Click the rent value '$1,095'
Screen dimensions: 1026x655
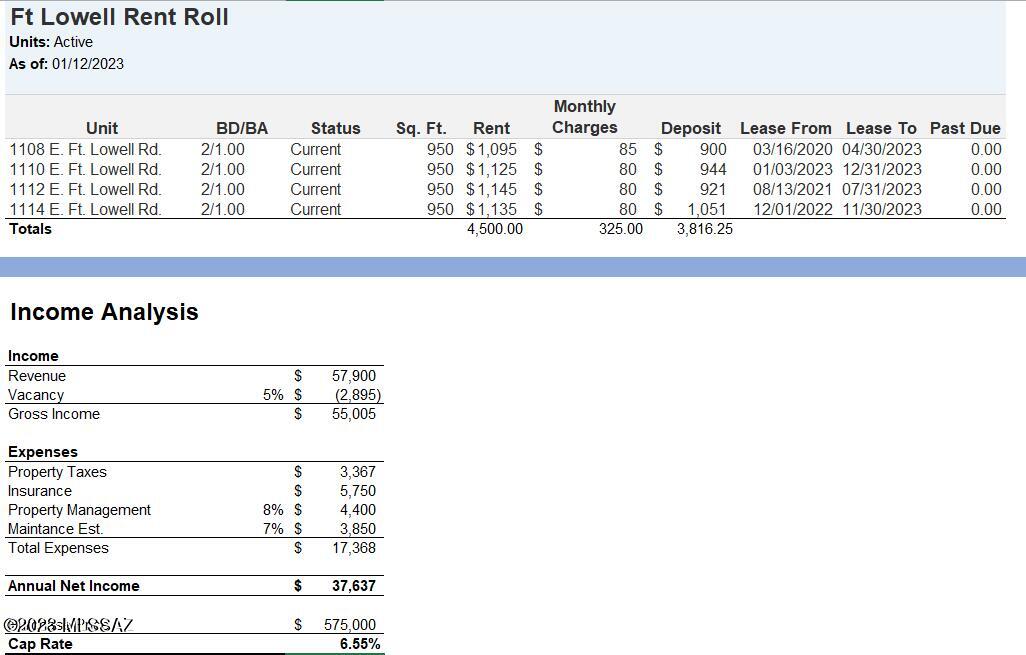(x=491, y=150)
